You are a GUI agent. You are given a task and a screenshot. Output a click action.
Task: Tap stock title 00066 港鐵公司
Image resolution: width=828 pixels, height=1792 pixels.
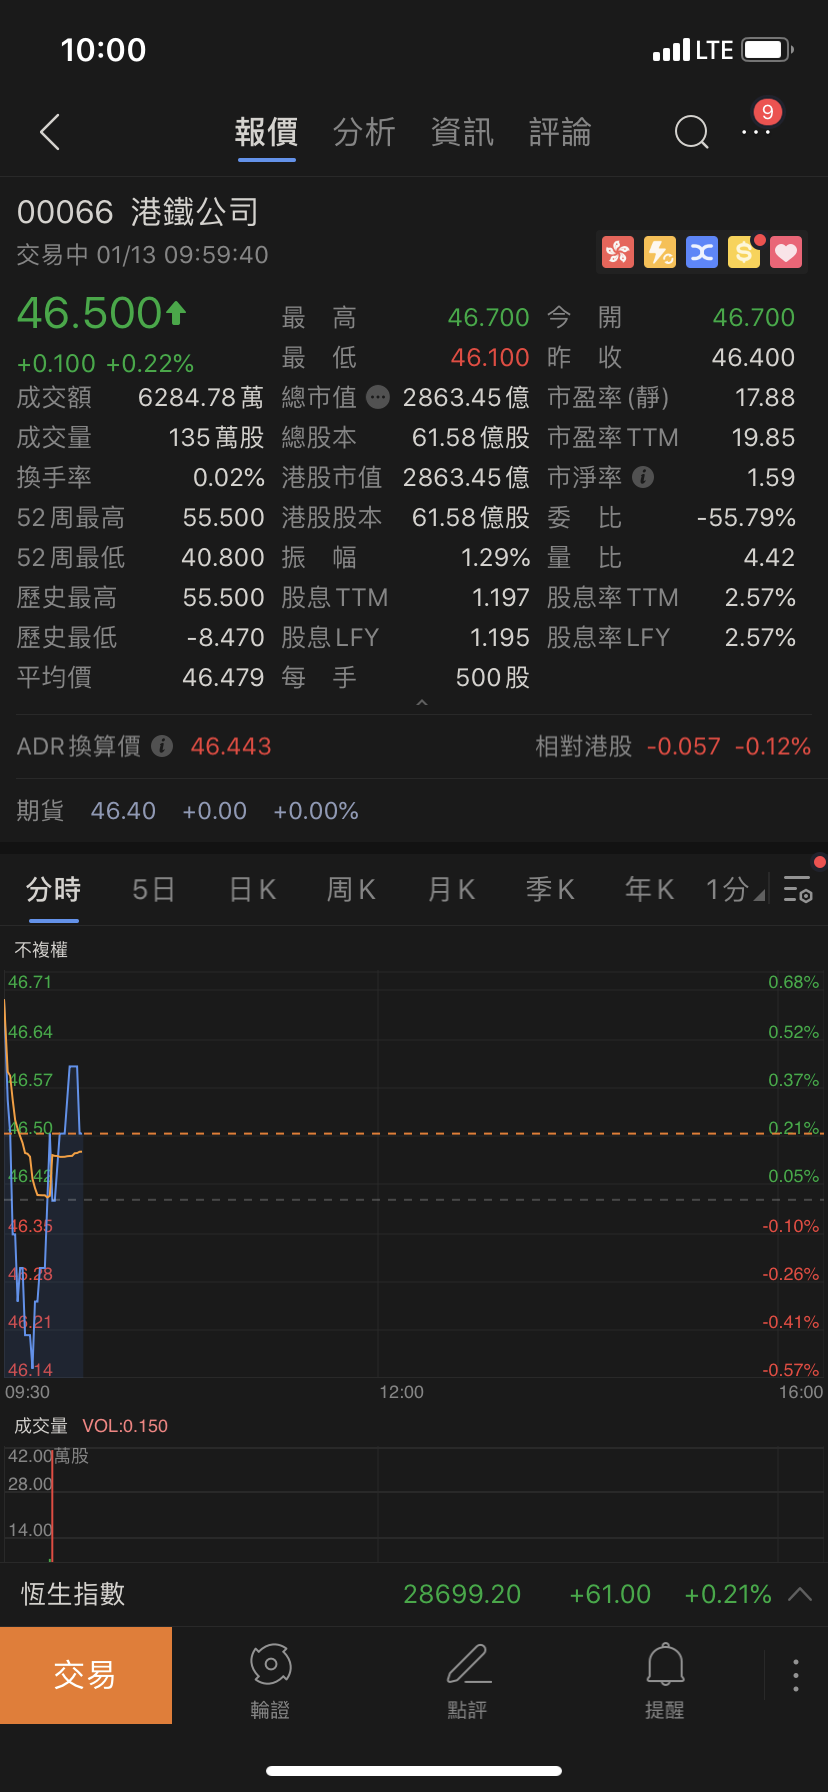tap(138, 211)
